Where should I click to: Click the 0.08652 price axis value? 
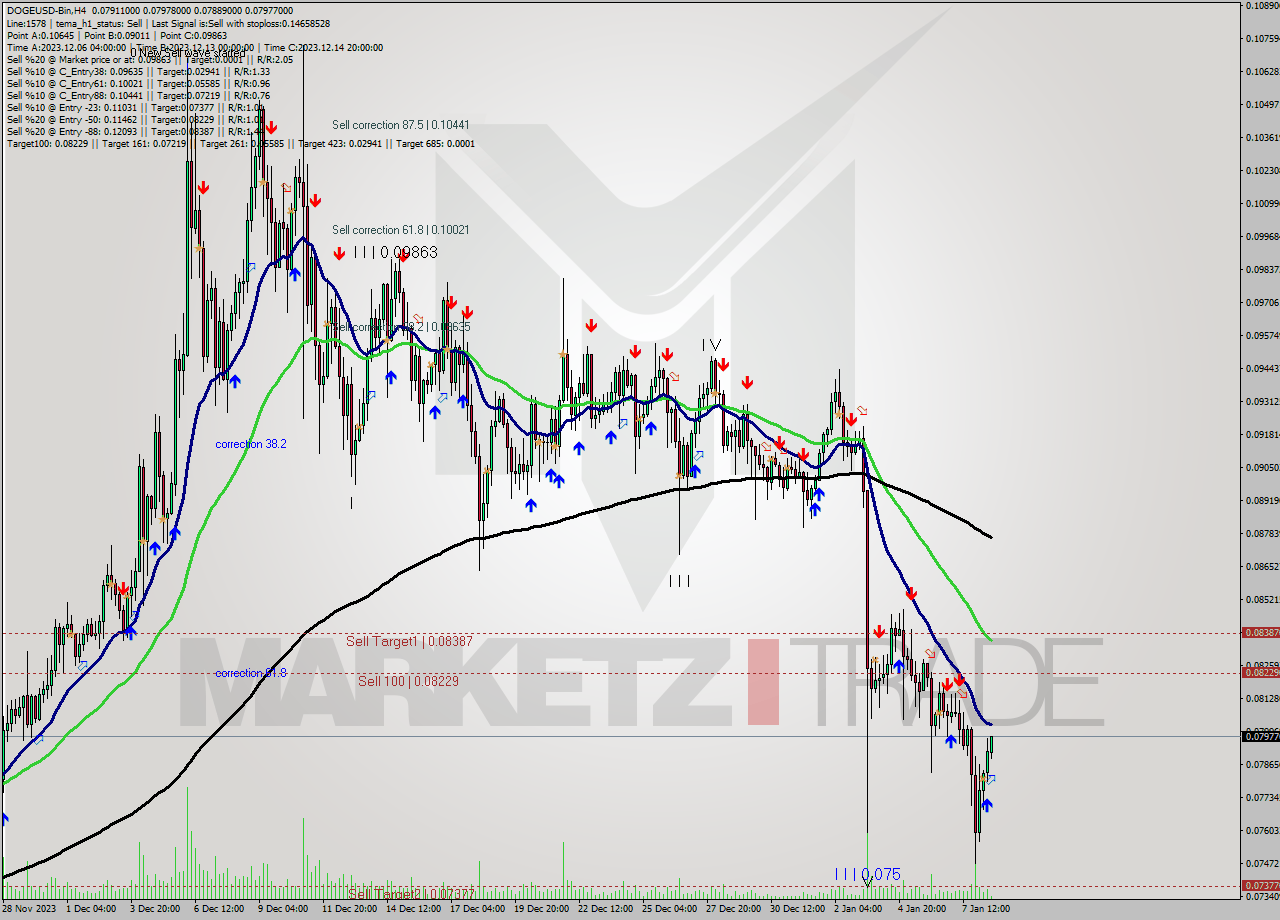click(x=1262, y=566)
